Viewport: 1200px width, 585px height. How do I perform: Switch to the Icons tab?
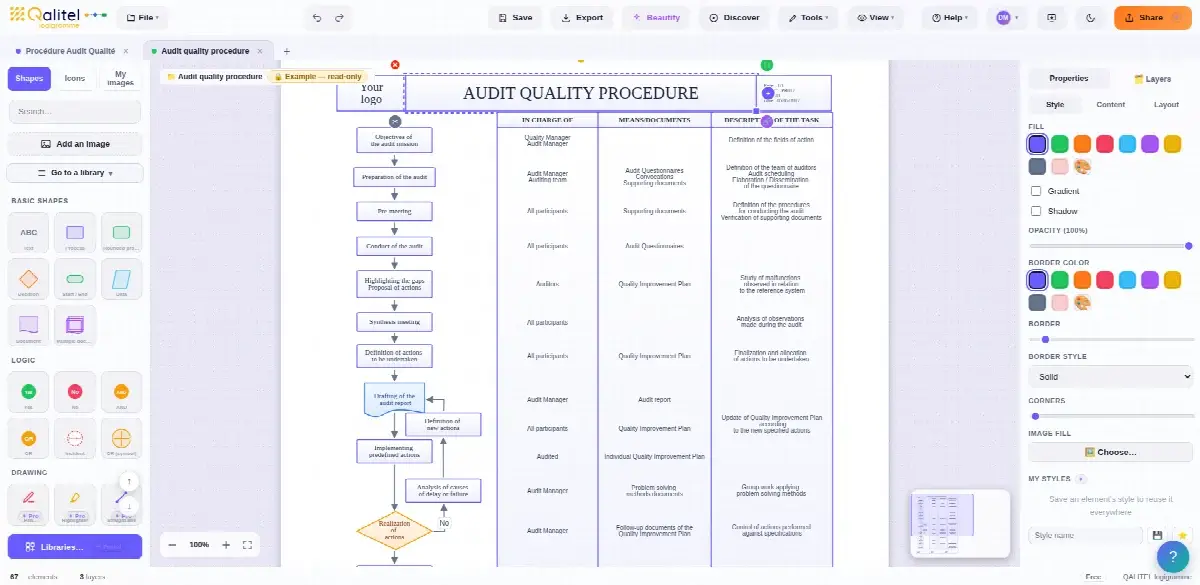(x=75, y=78)
